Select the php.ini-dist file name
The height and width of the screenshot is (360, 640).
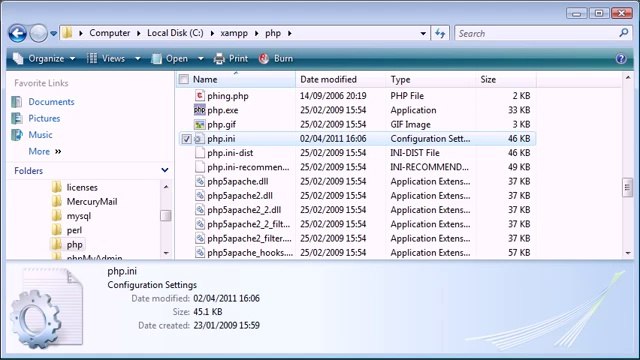(230, 153)
